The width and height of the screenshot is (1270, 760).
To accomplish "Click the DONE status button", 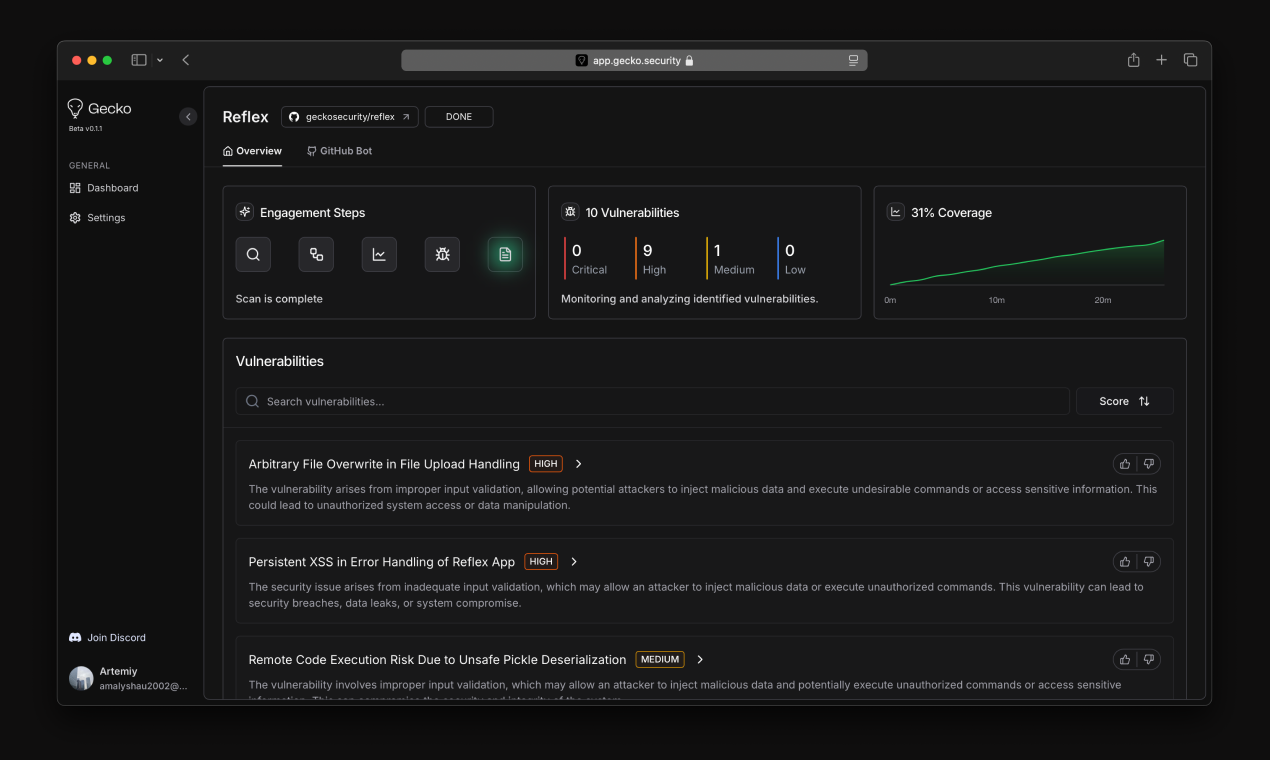I will click(459, 117).
